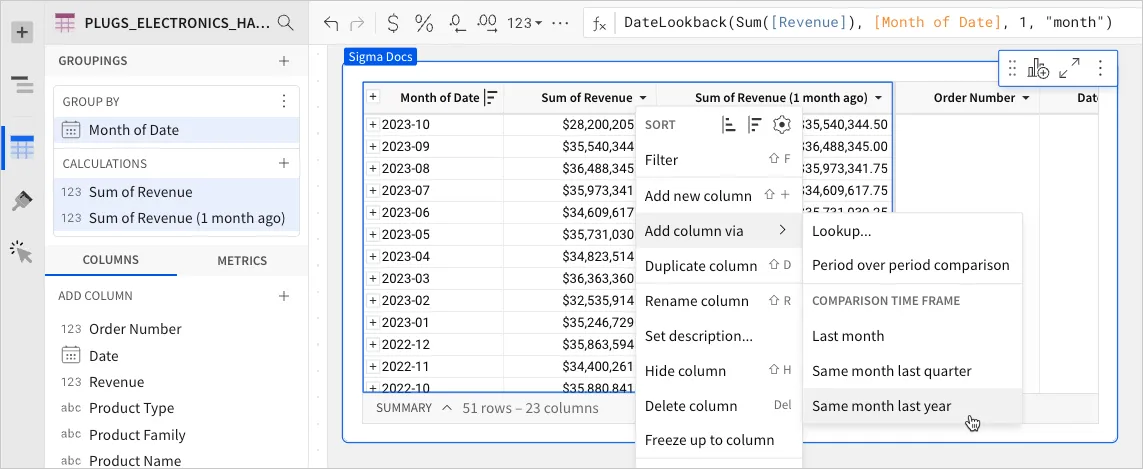
Task: Open the format paintbrush sidebar icon
Action: click(22, 201)
